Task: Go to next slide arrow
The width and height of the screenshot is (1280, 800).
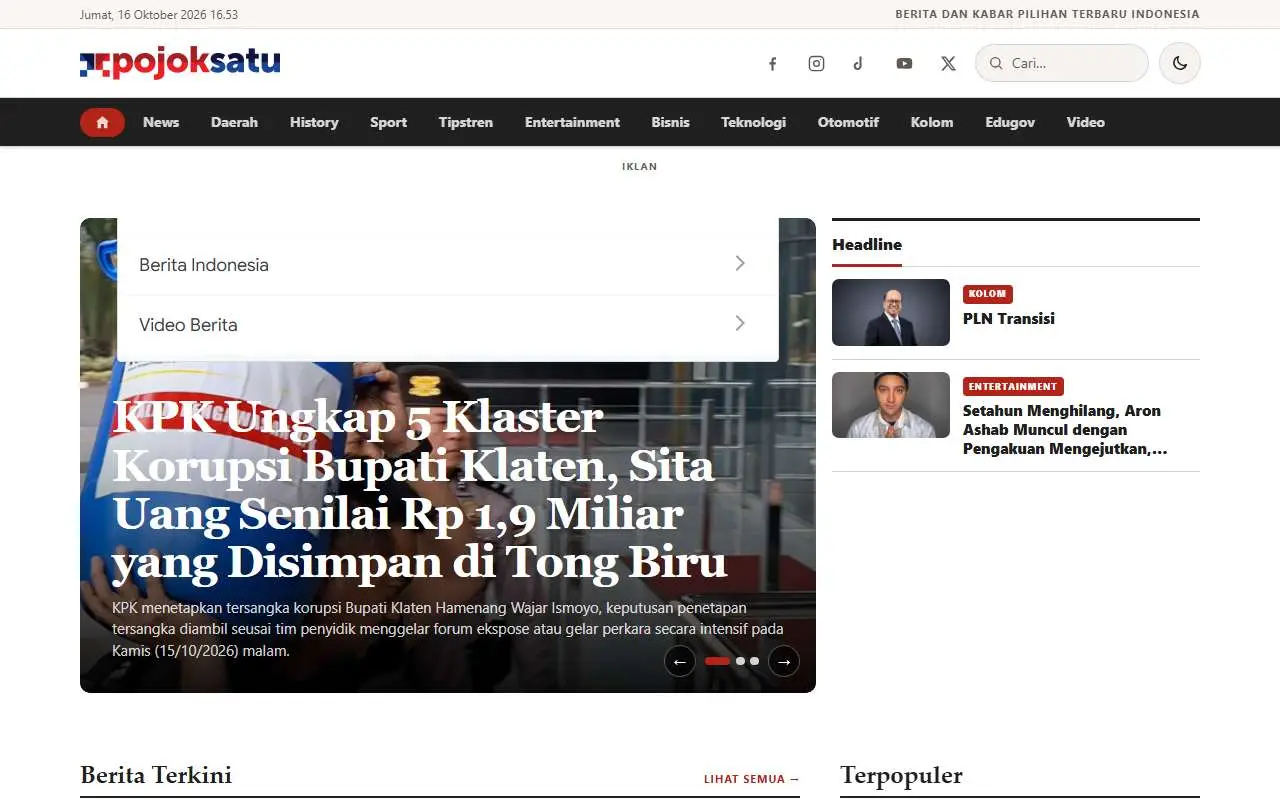Action: 784,661
